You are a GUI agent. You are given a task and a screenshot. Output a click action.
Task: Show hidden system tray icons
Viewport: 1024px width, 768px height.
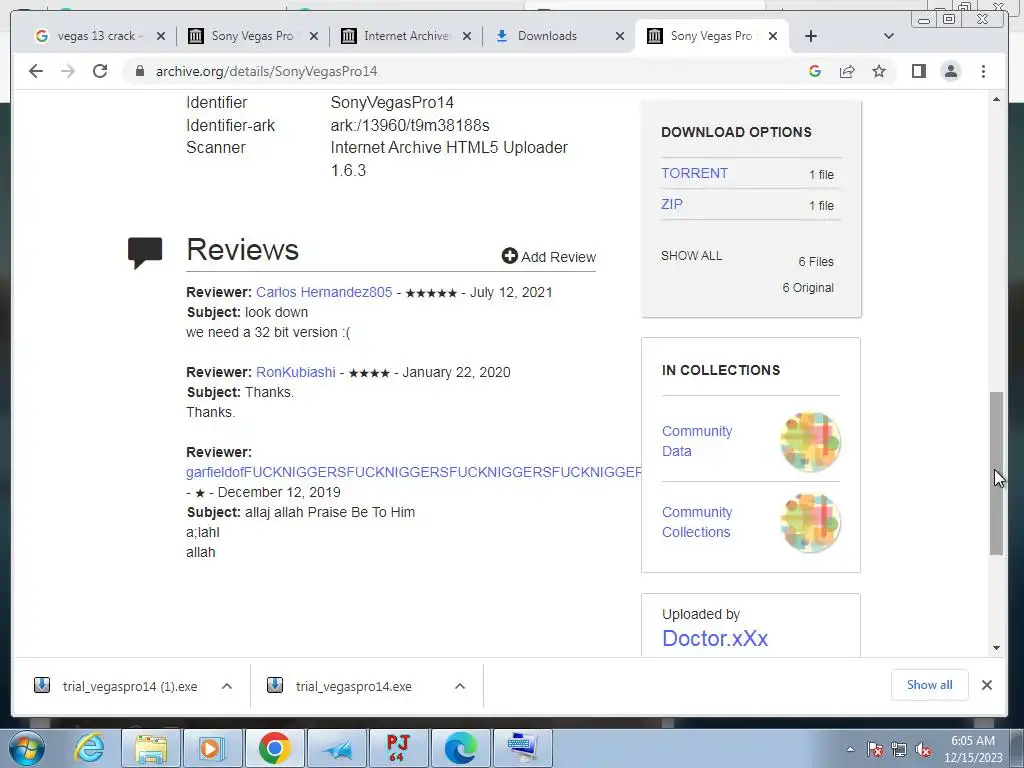tap(850, 749)
